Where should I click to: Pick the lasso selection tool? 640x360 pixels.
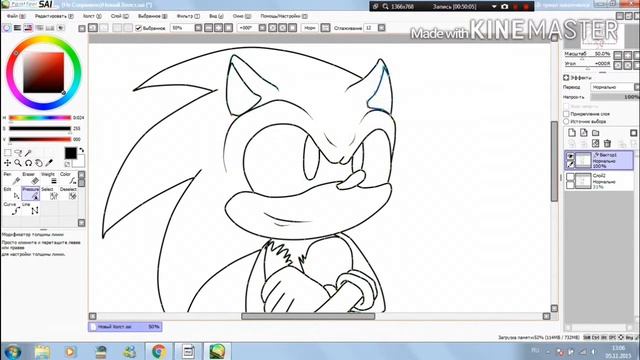click(x=18, y=153)
